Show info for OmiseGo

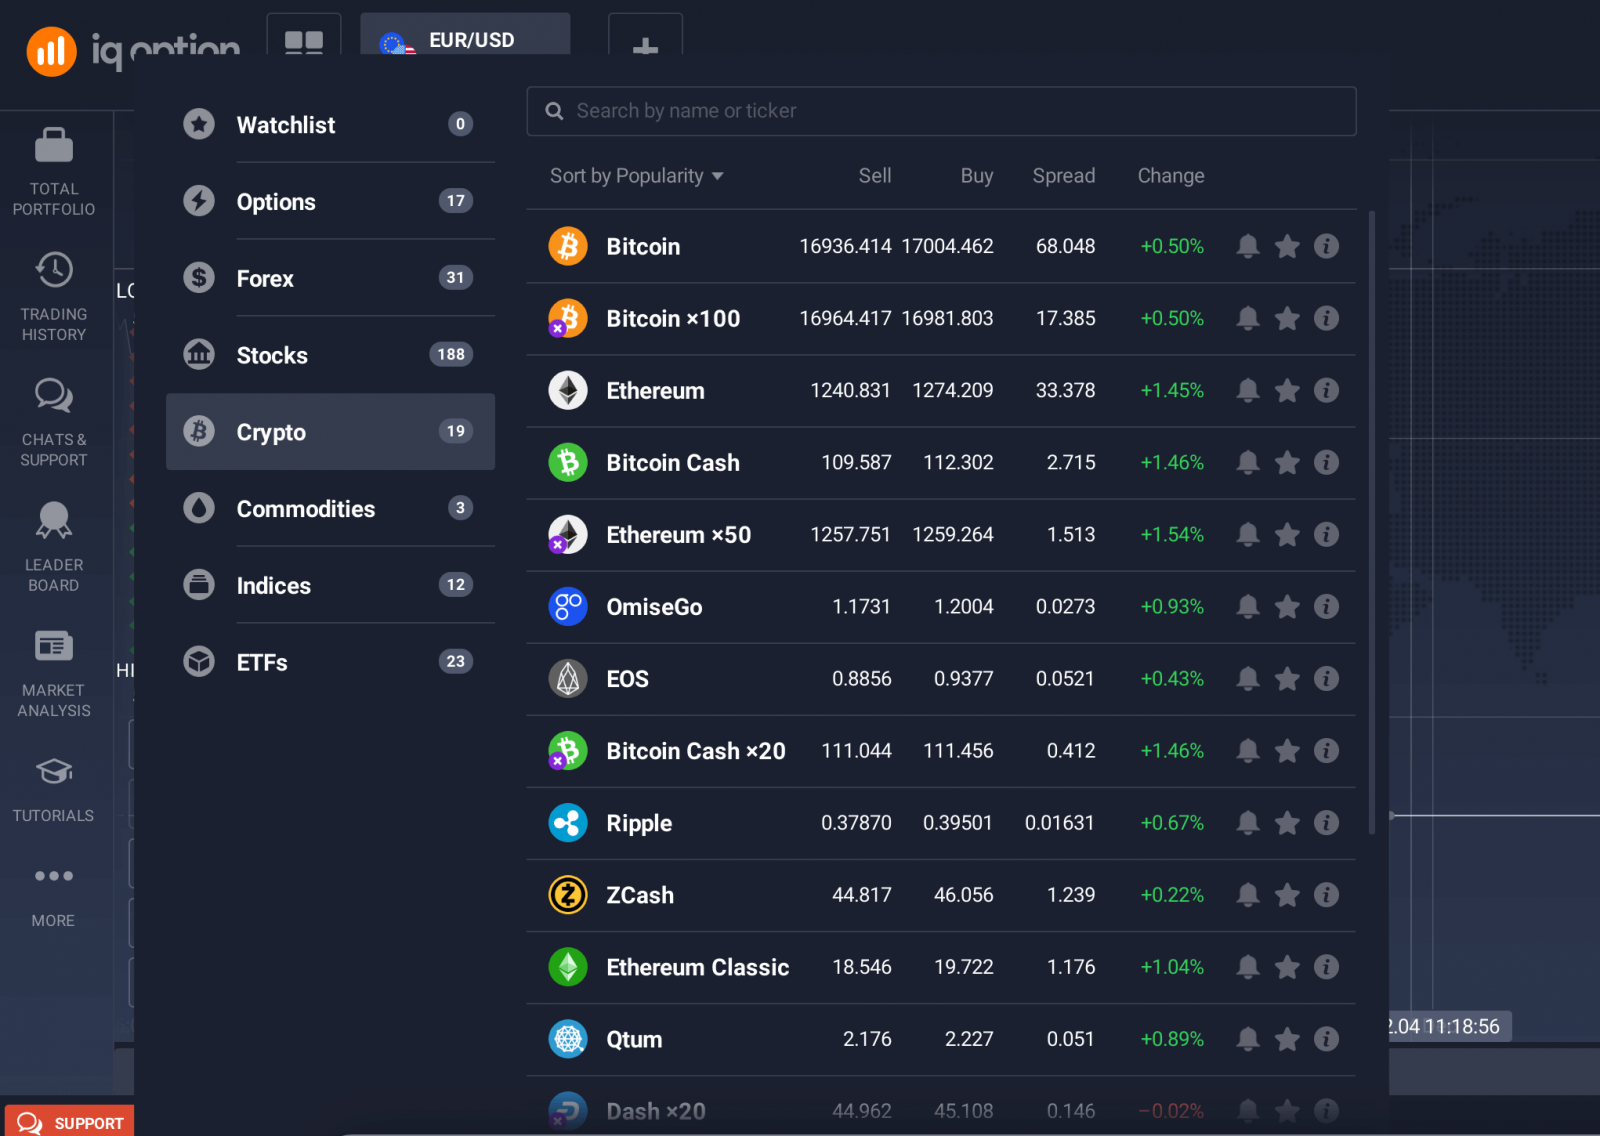click(x=1326, y=606)
